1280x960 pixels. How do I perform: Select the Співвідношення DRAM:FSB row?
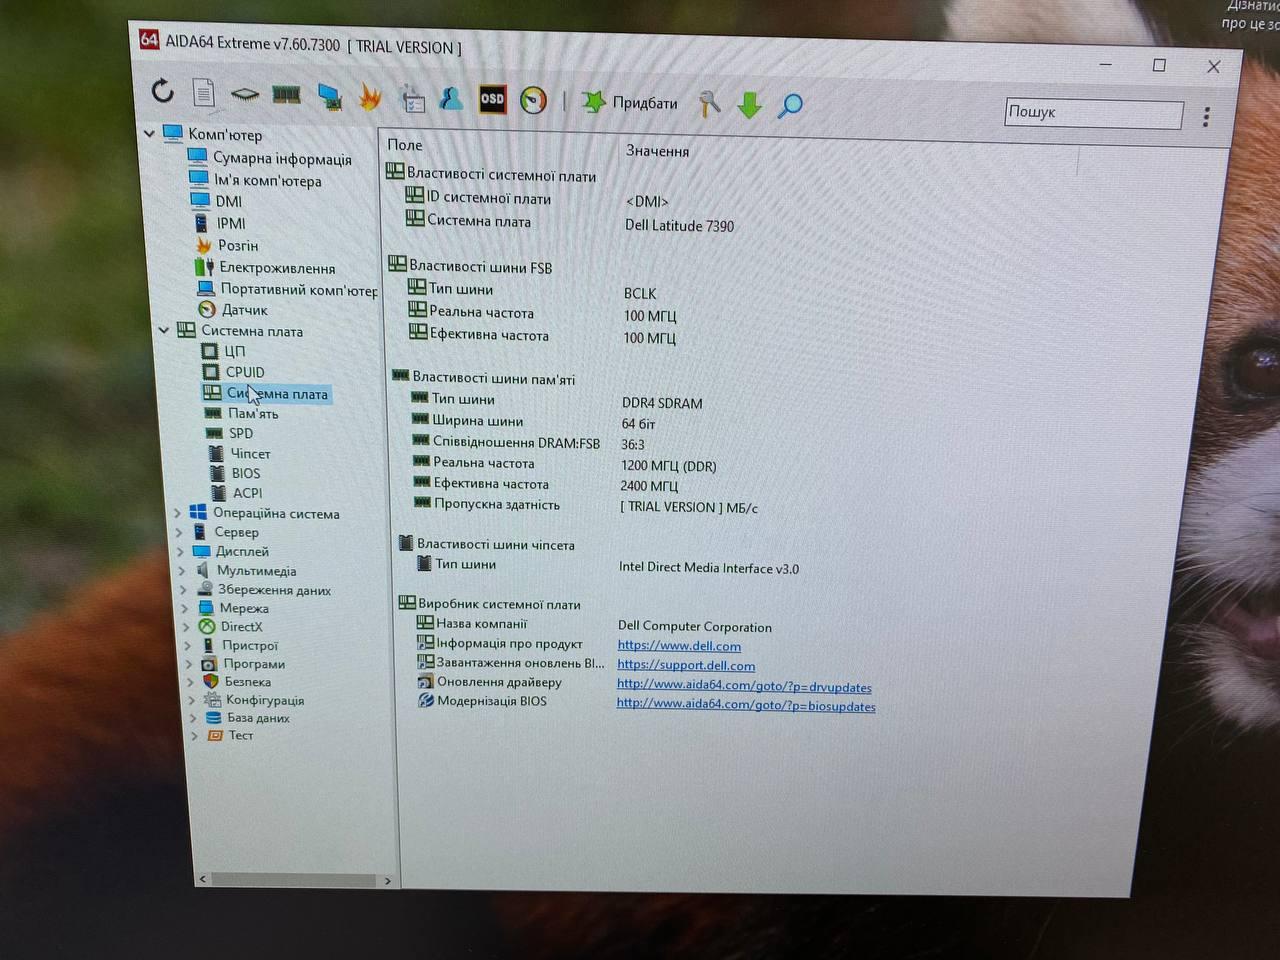[516, 442]
